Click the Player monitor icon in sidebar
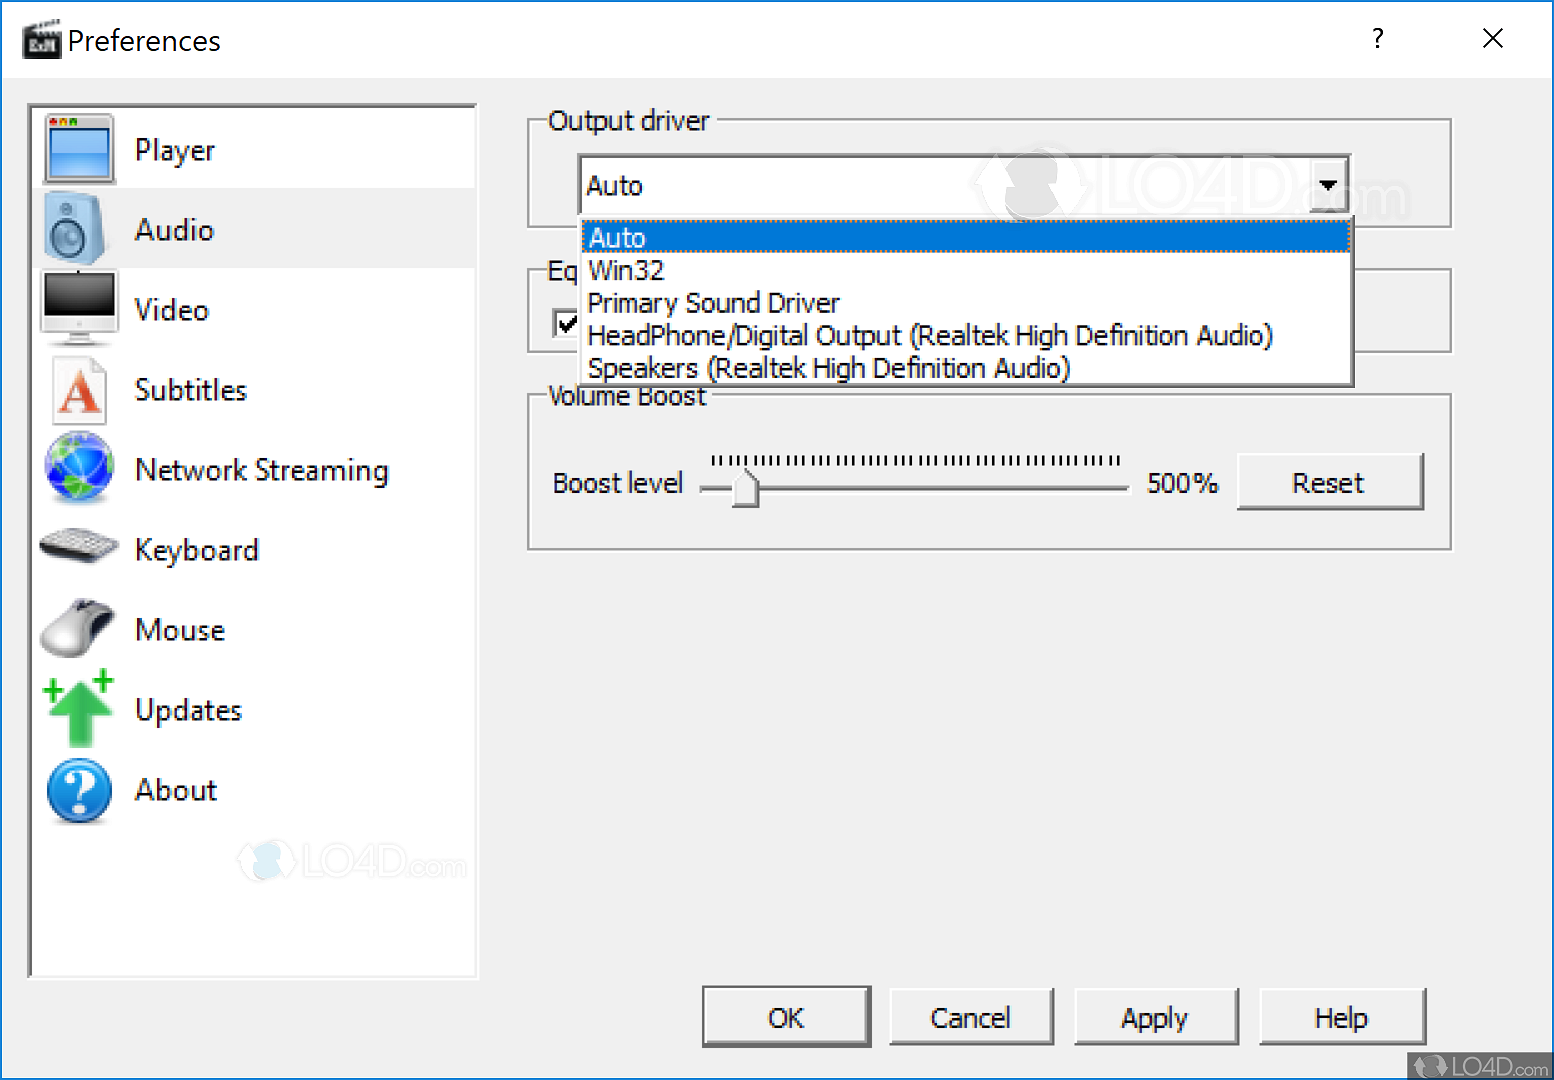The image size is (1554, 1080). (x=79, y=149)
